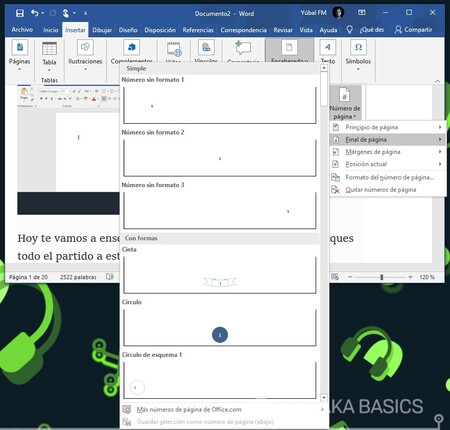Click the zoom out minus button

[x=350, y=277]
